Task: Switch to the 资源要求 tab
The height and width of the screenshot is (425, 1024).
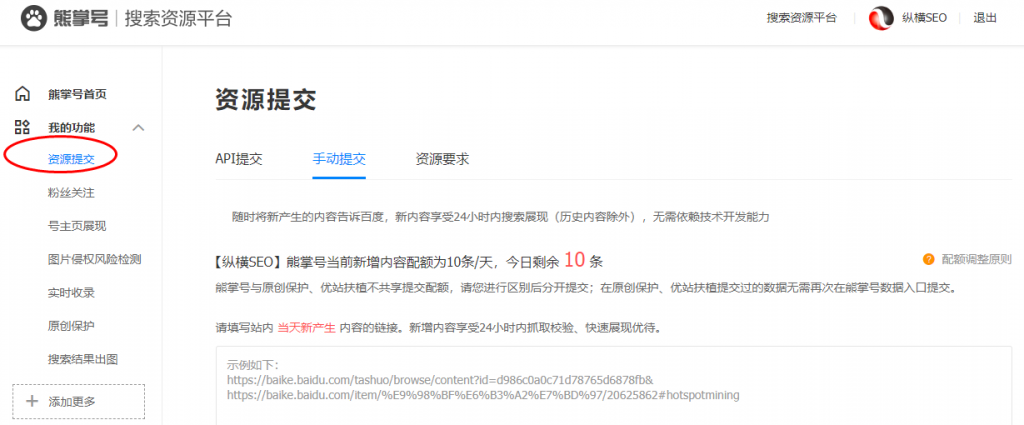Action: pos(442,159)
